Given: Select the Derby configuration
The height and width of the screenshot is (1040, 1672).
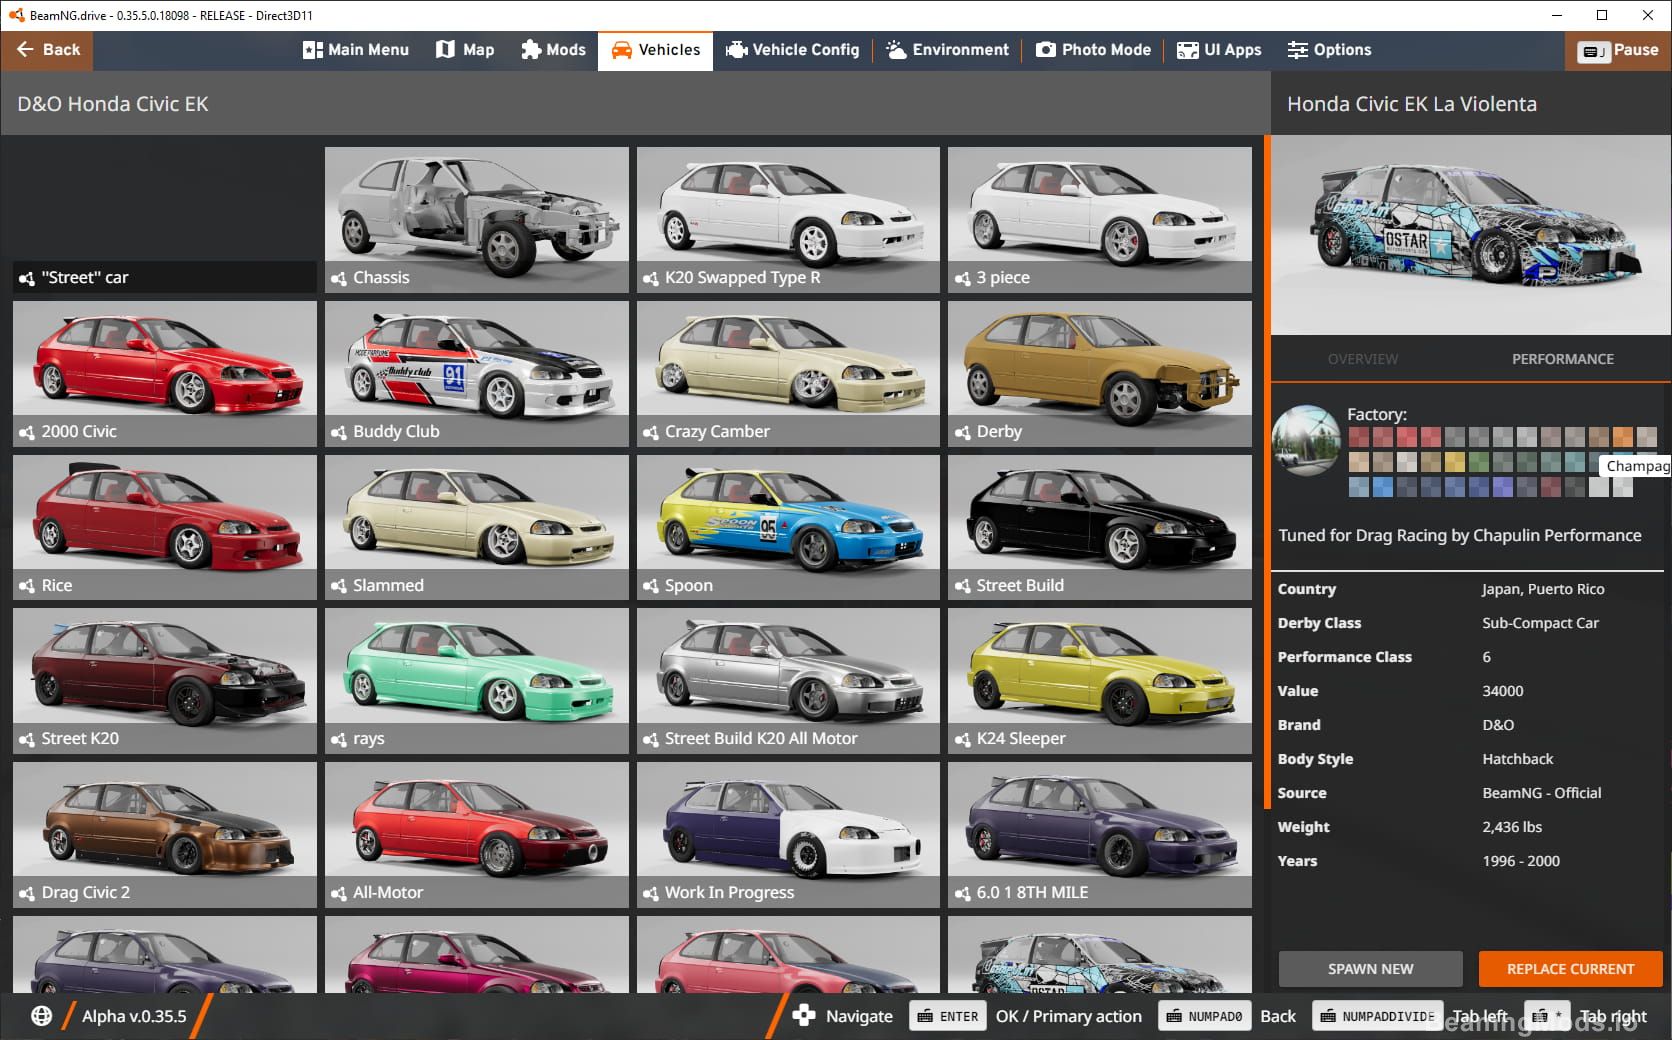Looking at the screenshot, I should [1100, 374].
